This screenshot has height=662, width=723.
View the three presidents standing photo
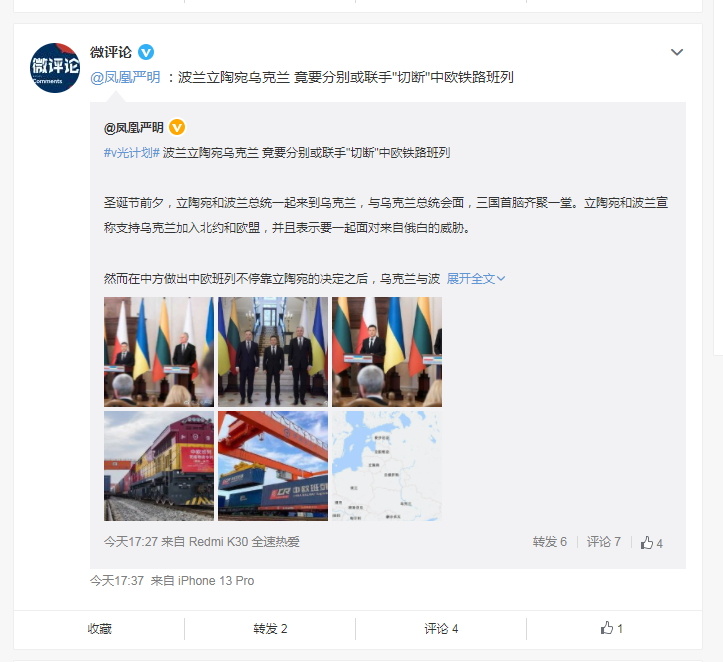[x=273, y=352]
